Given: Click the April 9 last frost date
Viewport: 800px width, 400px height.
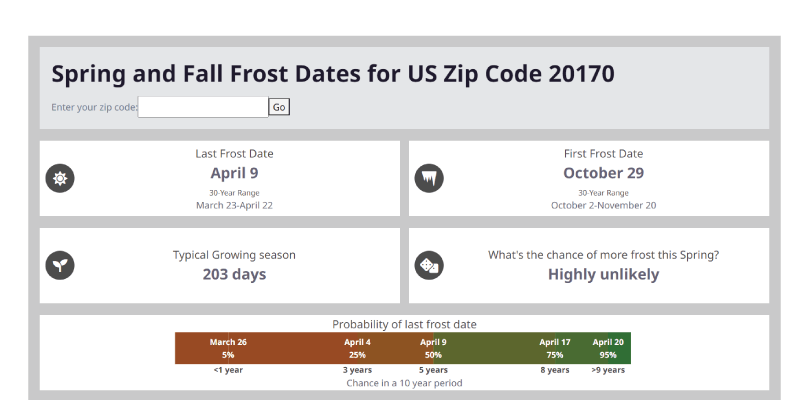Looking at the screenshot, I should [x=234, y=173].
